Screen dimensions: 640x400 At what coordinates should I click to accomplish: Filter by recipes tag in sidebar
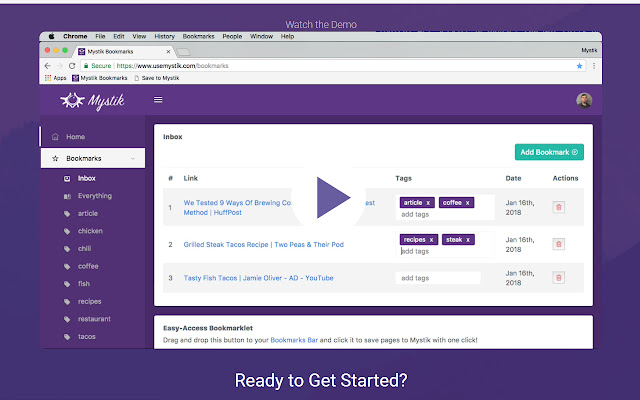point(89,301)
